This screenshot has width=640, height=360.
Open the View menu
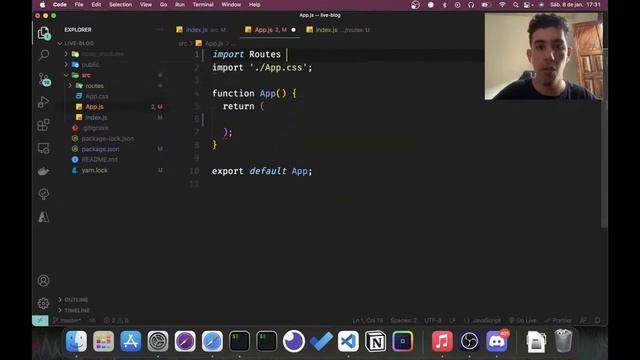tap(146, 4)
